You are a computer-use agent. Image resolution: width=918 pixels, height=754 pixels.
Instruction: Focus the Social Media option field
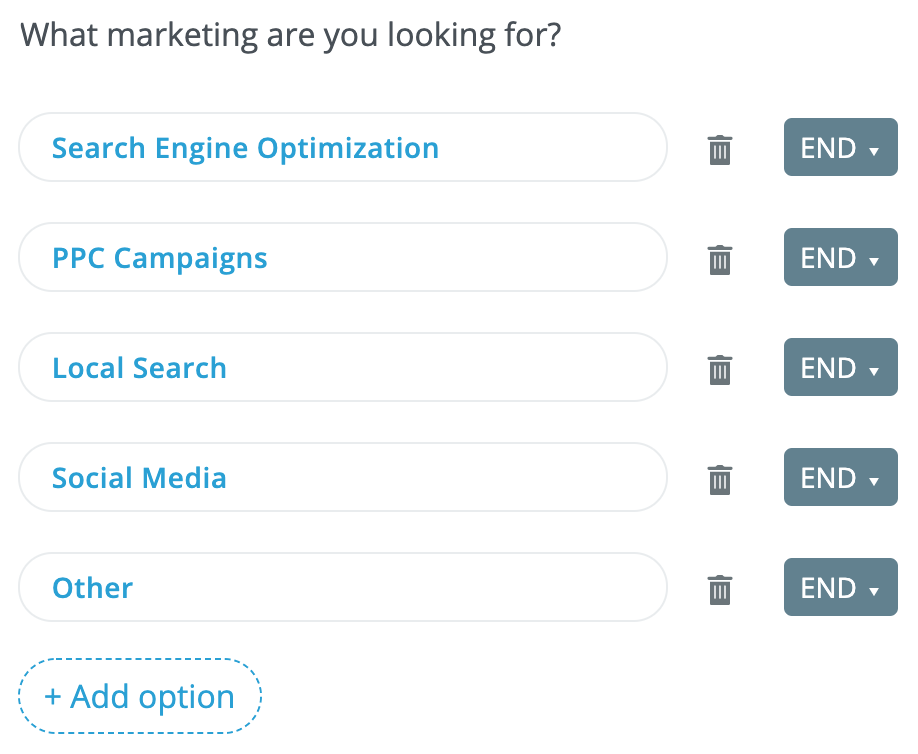coord(343,477)
